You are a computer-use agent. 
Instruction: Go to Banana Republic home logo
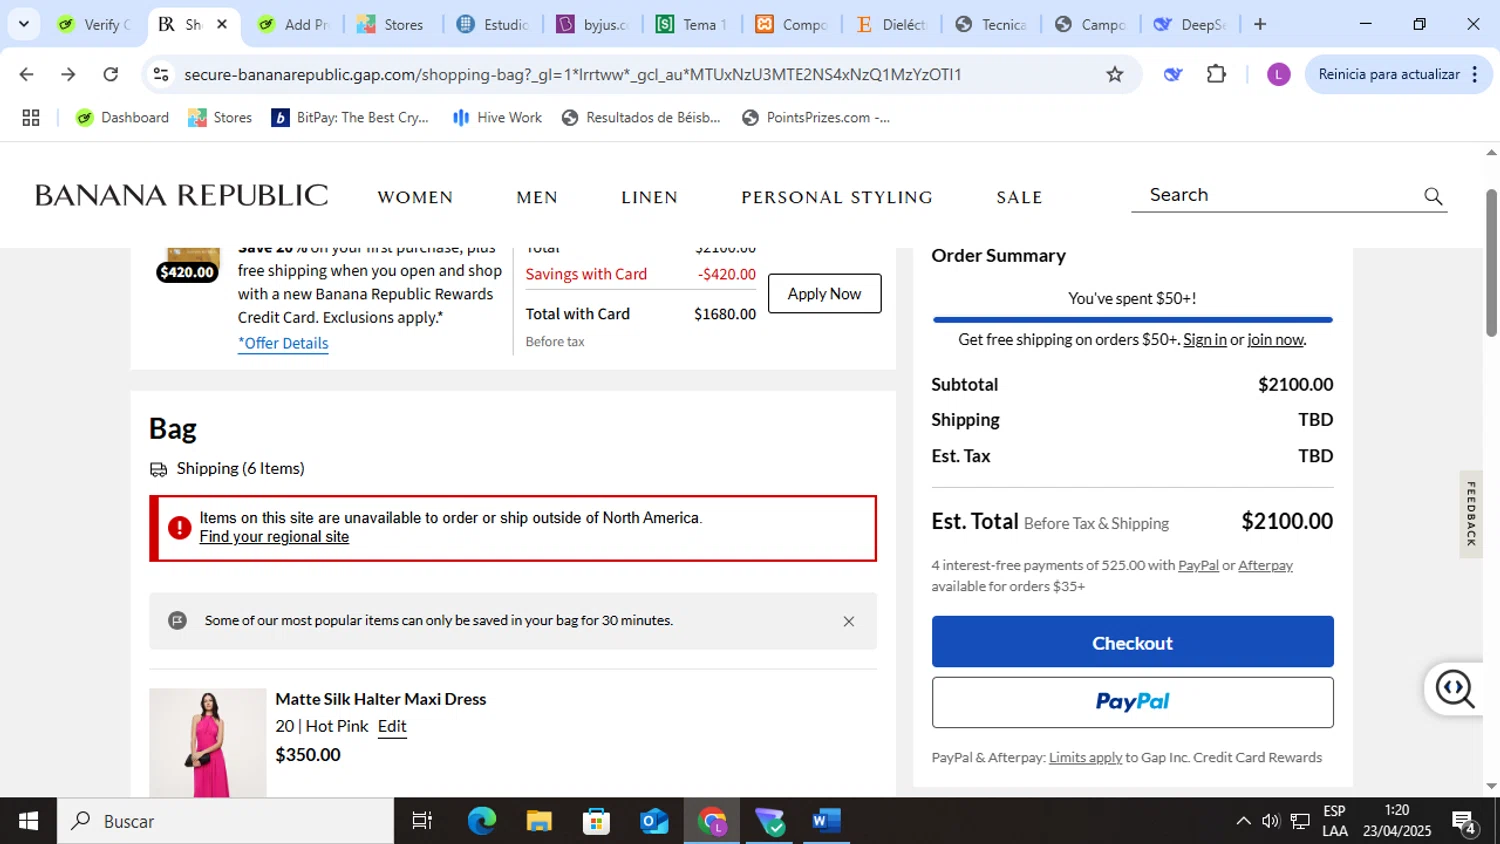[x=181, y=195]
